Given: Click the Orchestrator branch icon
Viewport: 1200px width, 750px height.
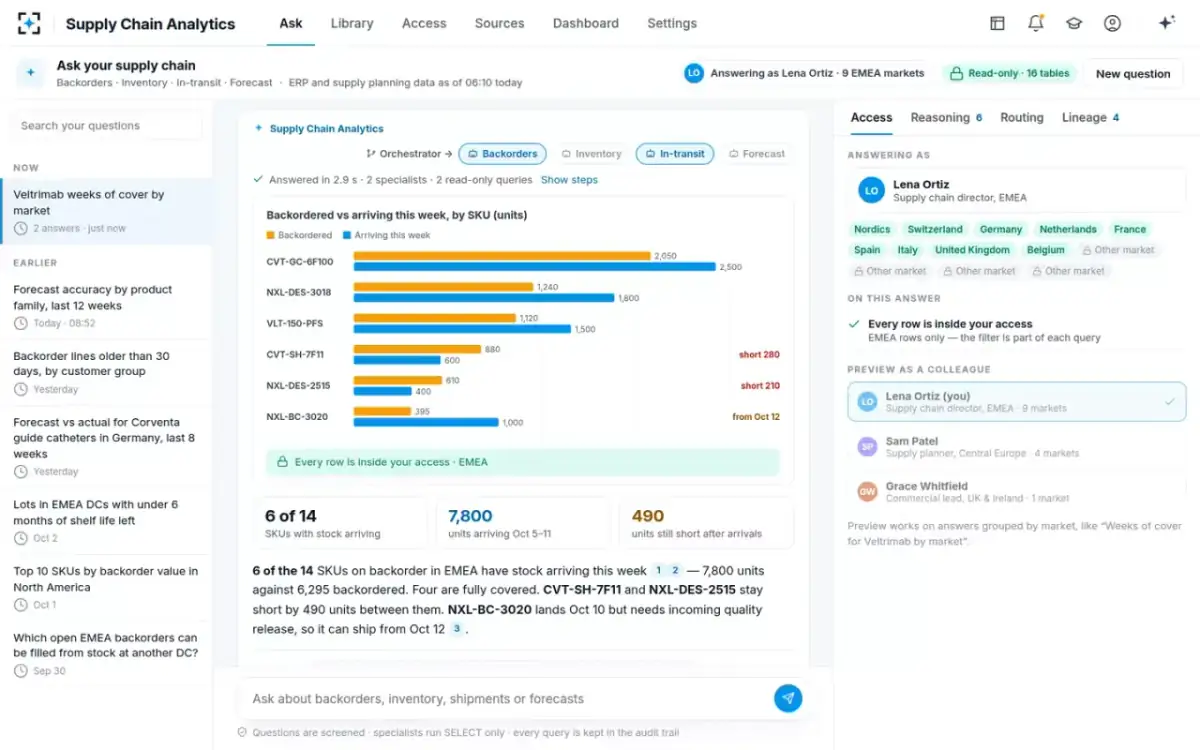Looking at the screenshot, I should [x=371, y=154].
